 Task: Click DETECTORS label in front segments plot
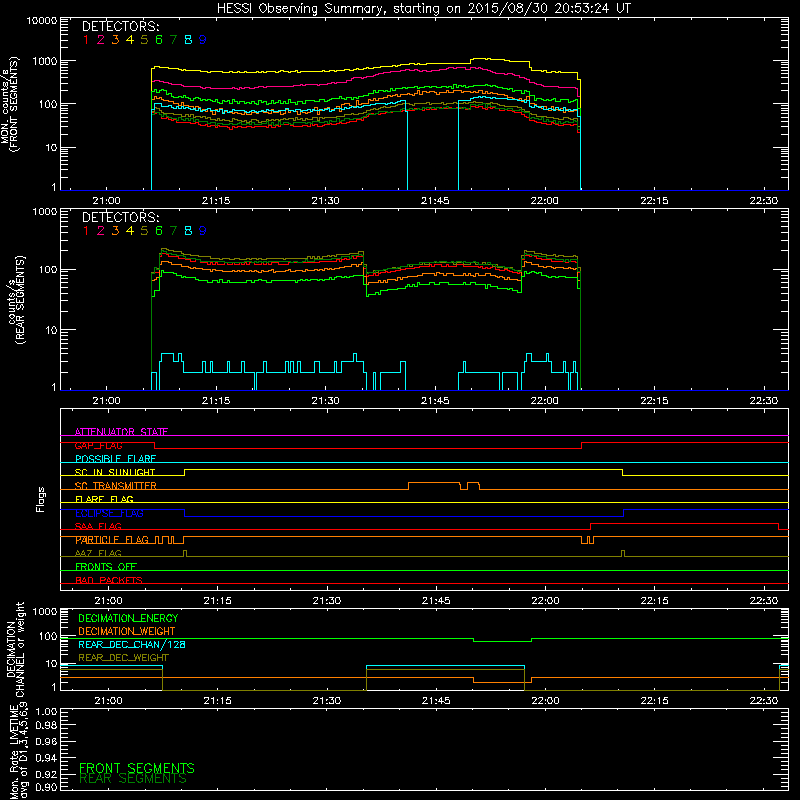pos(121,26)
